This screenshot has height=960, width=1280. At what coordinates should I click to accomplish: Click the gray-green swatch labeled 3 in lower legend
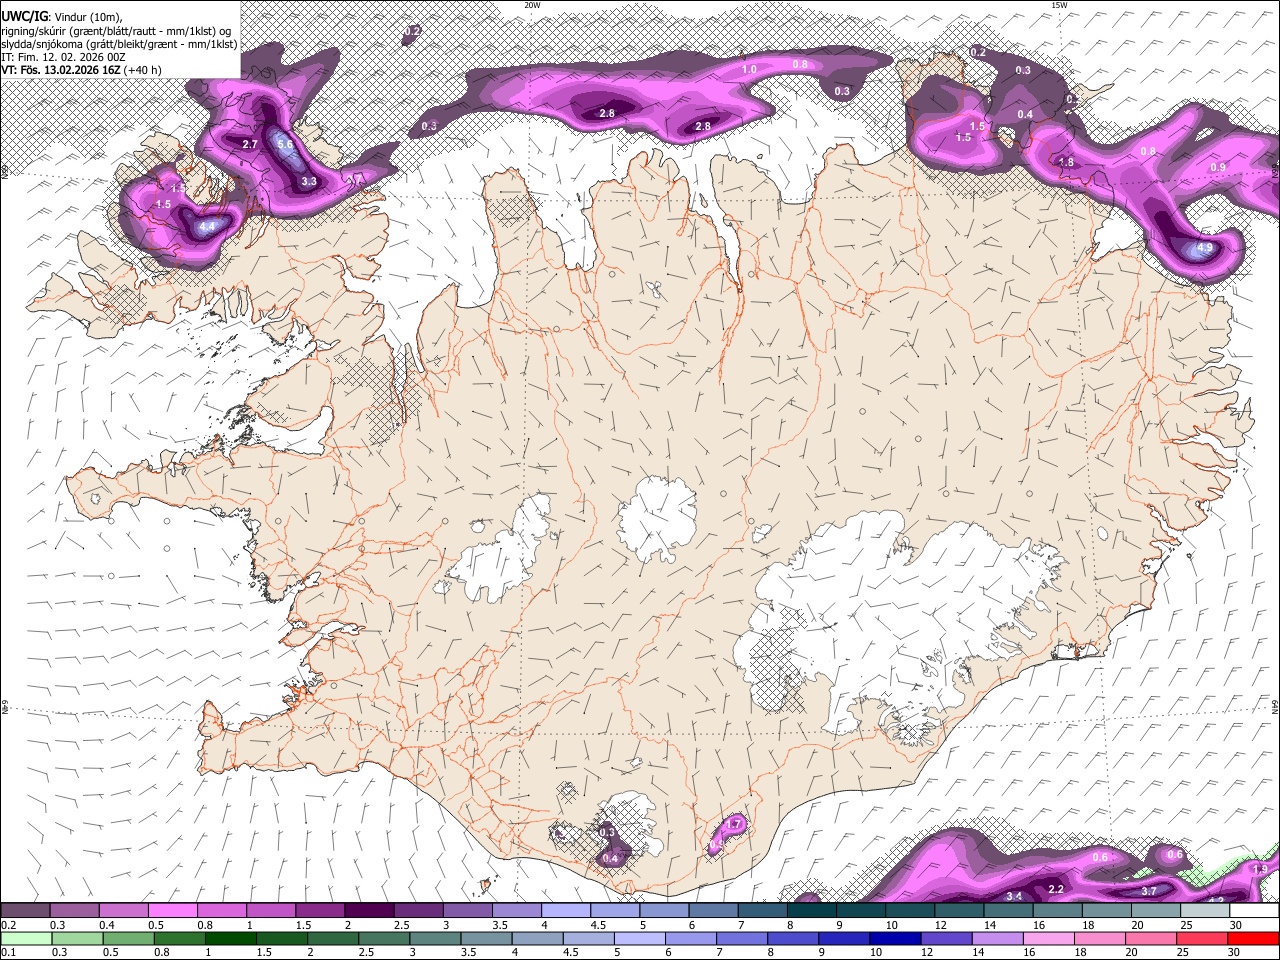click(x=434, y=938)
